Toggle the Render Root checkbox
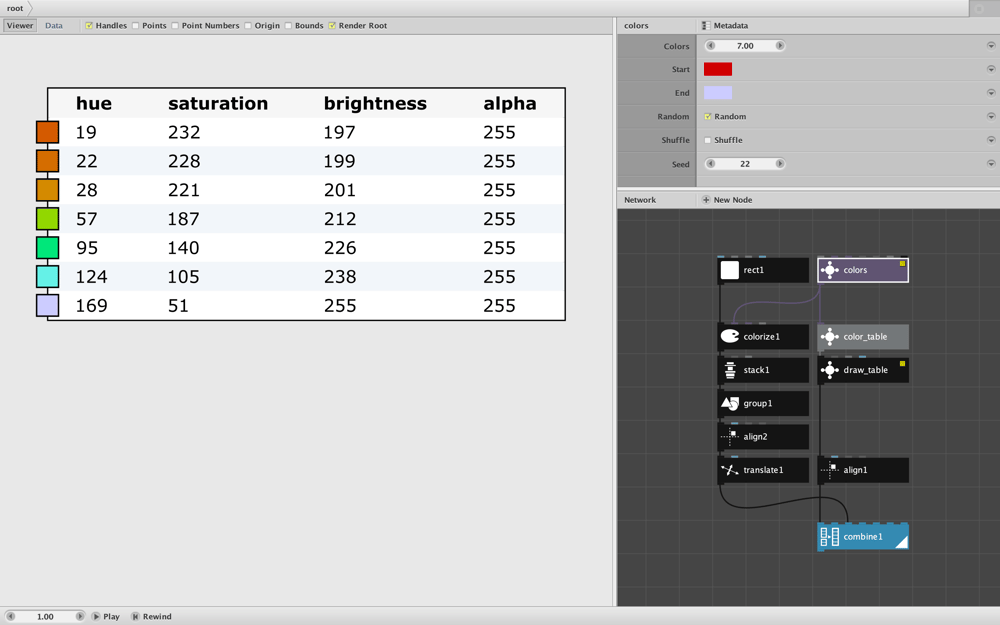Image resolution: width=1000 pixels, height=625 pixels. (x=332, y=26)
